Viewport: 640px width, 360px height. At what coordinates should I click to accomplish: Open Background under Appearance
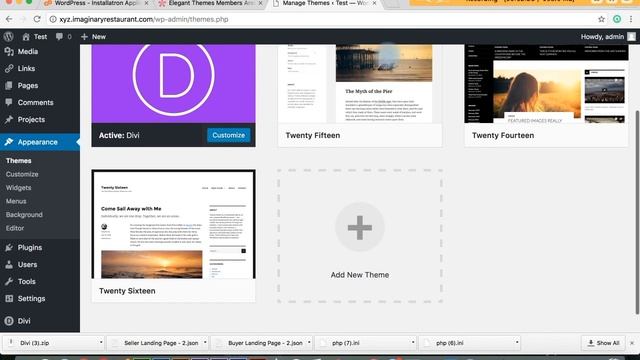coord(24,215)
